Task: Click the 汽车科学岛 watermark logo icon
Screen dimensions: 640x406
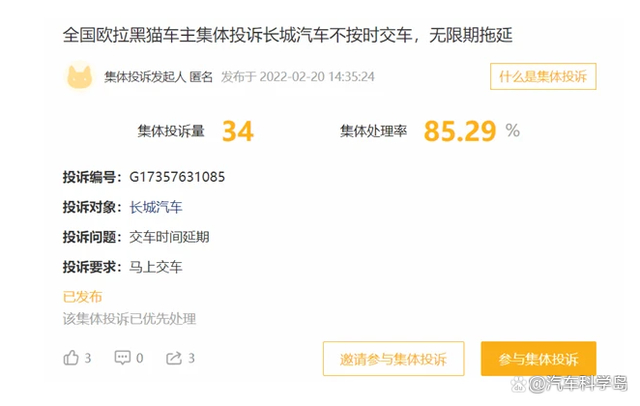Action: tap(538, 384)
